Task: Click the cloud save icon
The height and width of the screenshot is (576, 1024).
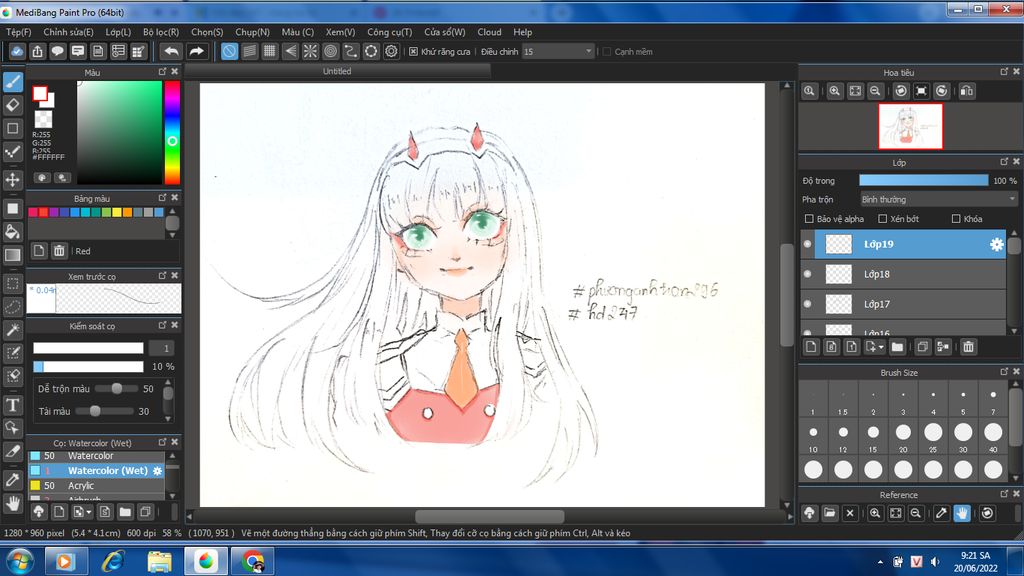Action: pos(17,52)
